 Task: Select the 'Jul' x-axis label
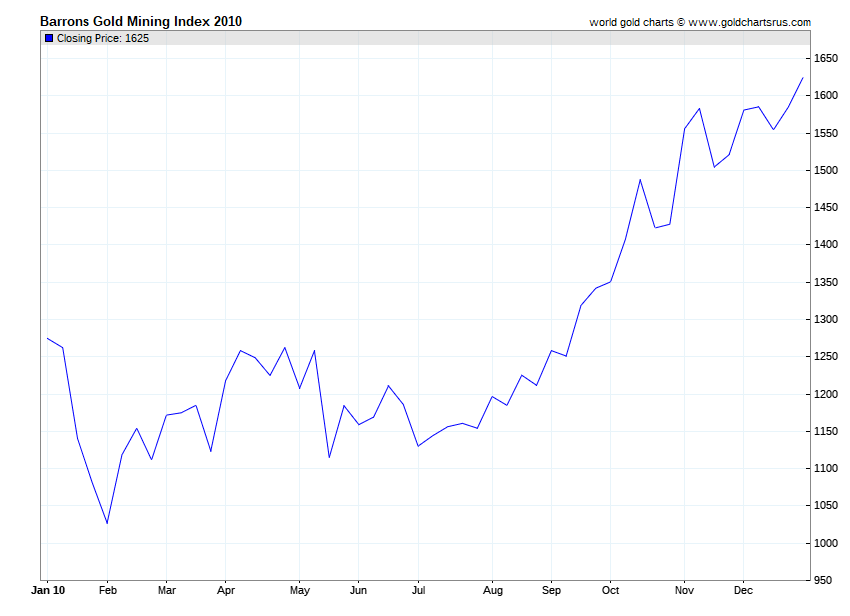[x=419, y=590]
